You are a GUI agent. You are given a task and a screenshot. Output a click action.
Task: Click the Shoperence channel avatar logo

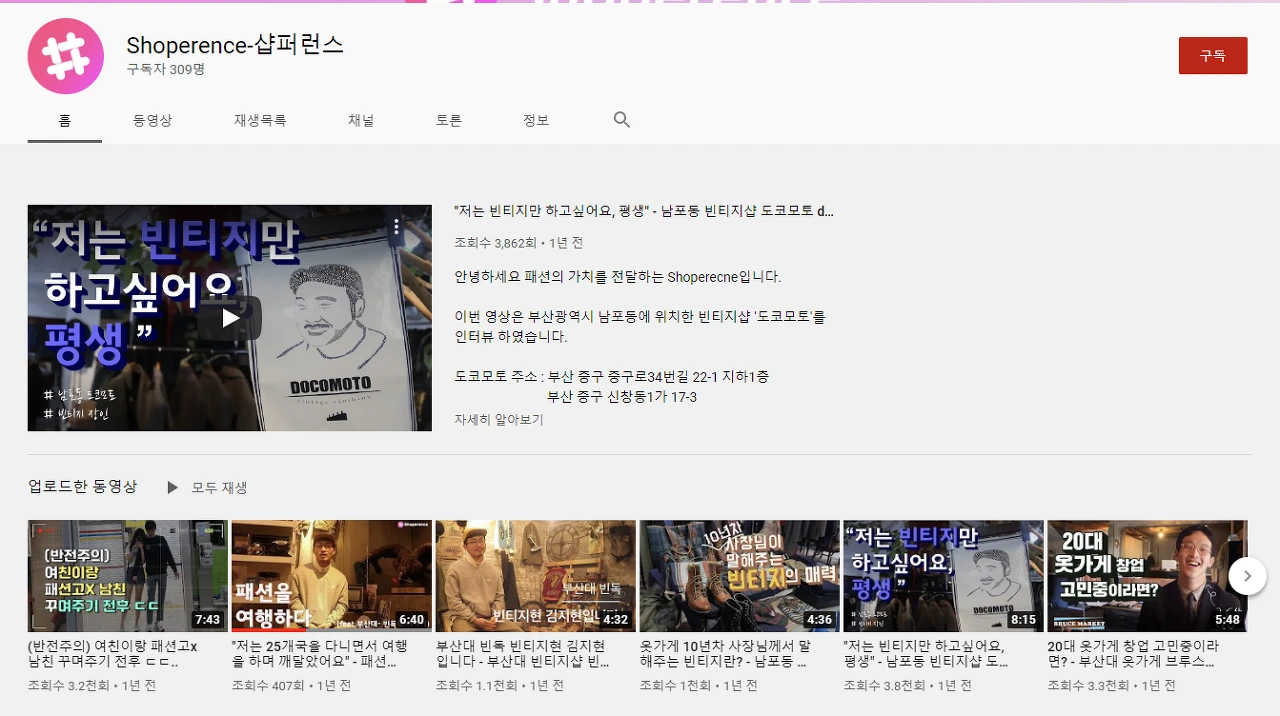[x=66, y=56]
